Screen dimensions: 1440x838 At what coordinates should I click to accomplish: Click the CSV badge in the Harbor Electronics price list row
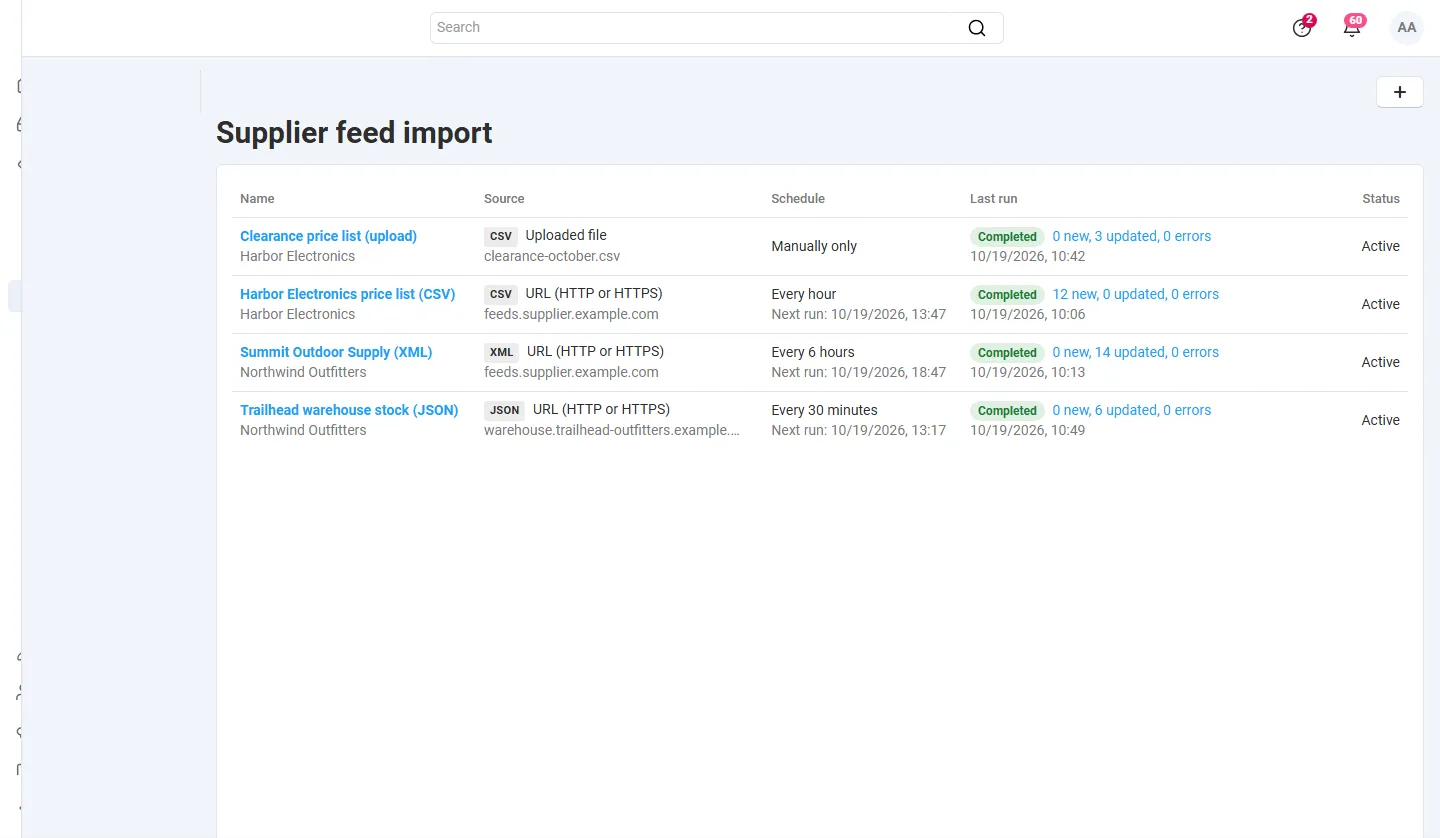pyautogui.click(x=501, y=295)
